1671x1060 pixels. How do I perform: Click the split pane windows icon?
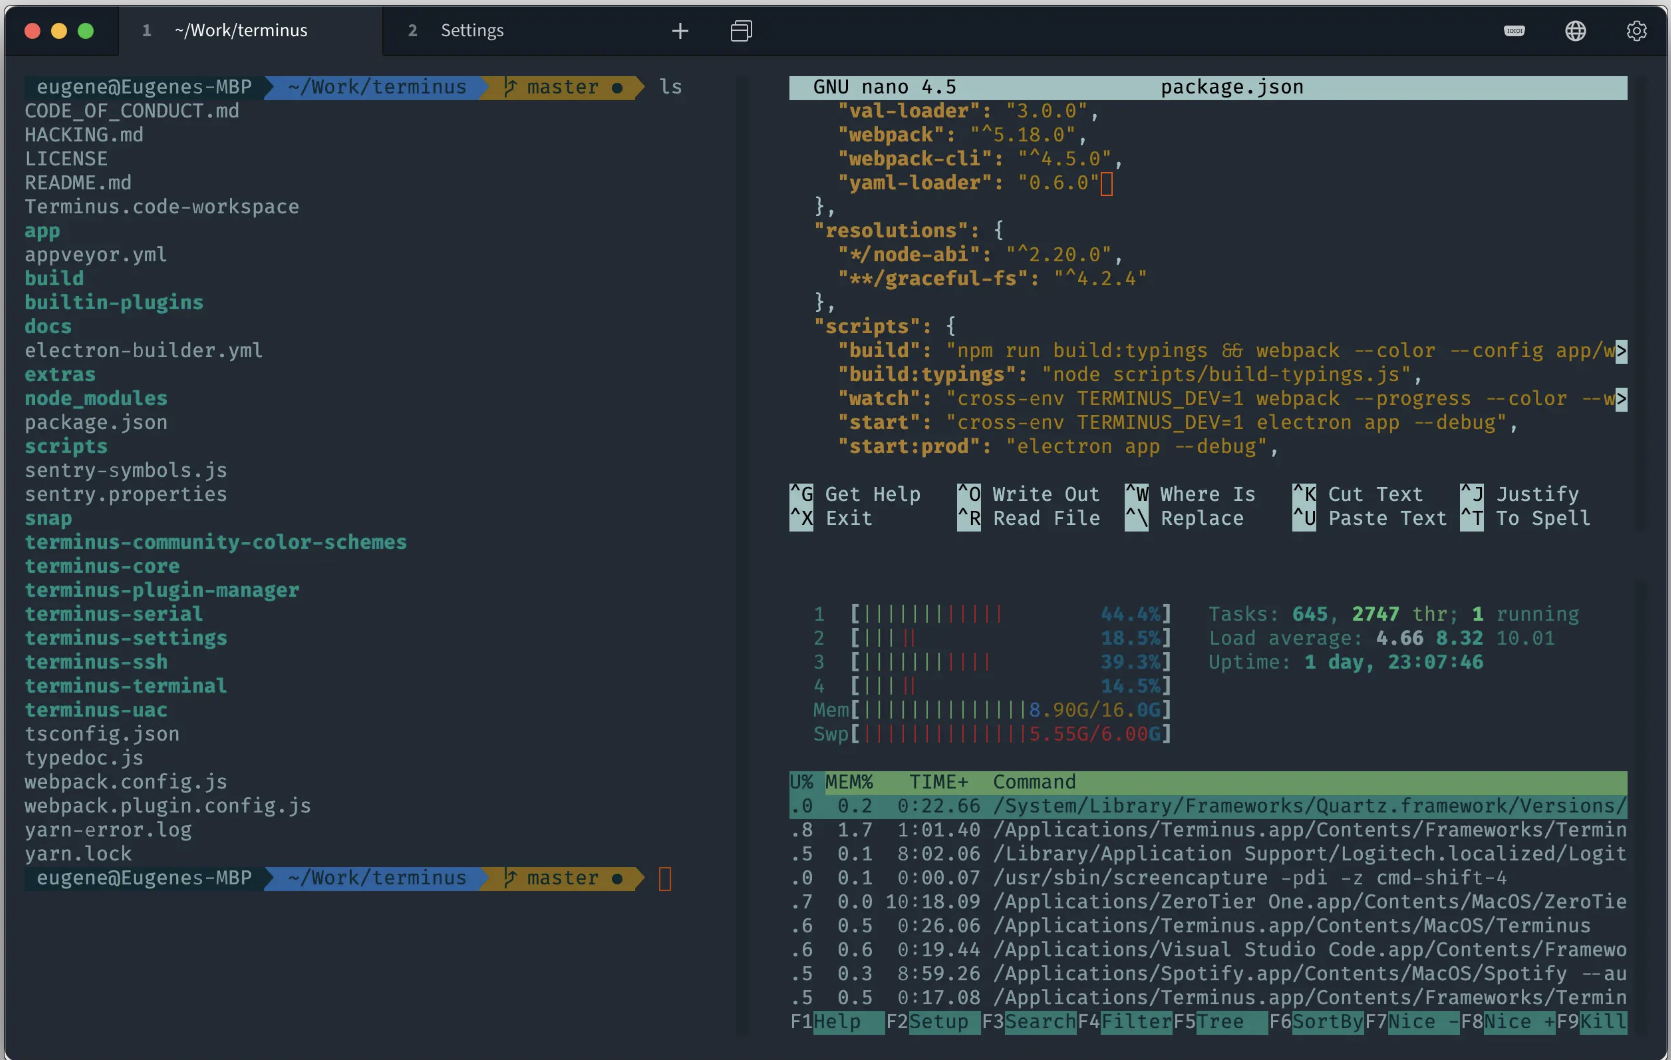point(741,31)
